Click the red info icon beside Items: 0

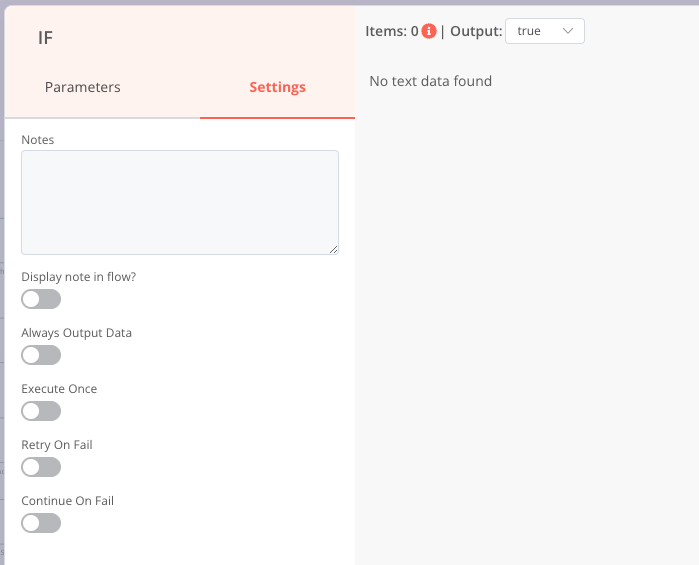[x=429, y=31]
